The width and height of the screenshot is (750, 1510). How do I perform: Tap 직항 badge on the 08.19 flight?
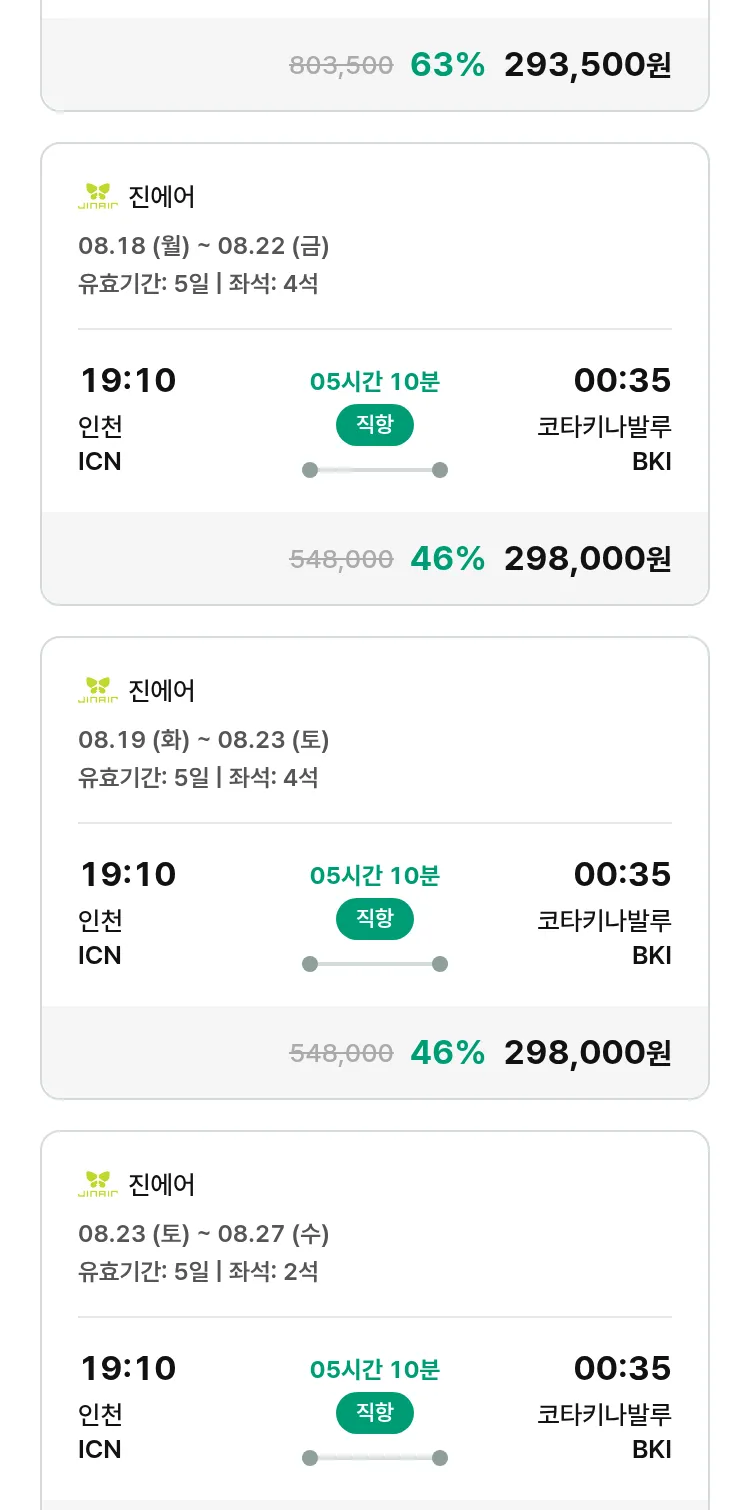coord(375,919)
